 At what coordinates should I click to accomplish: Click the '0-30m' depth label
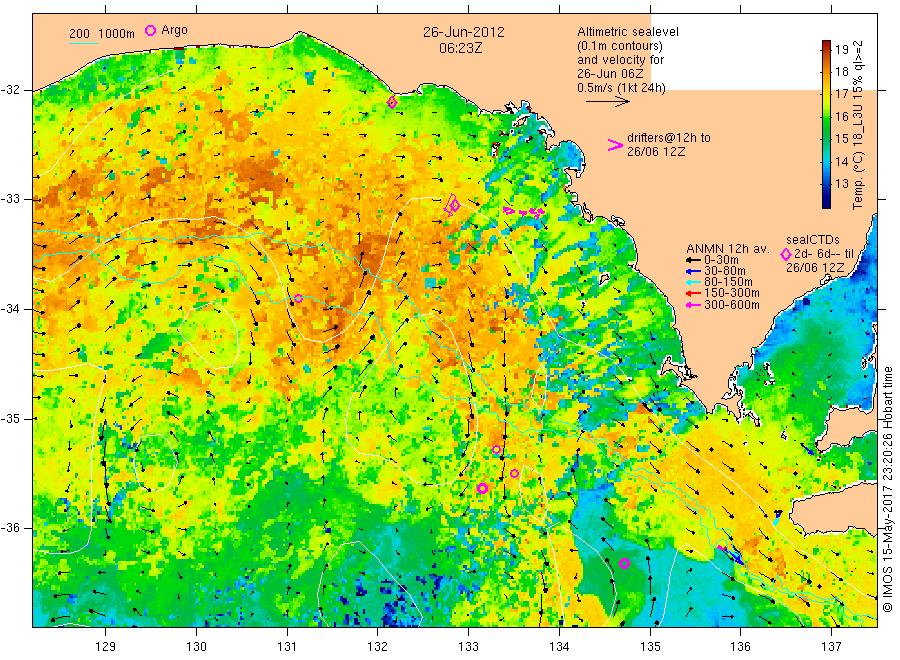[721, 260]
